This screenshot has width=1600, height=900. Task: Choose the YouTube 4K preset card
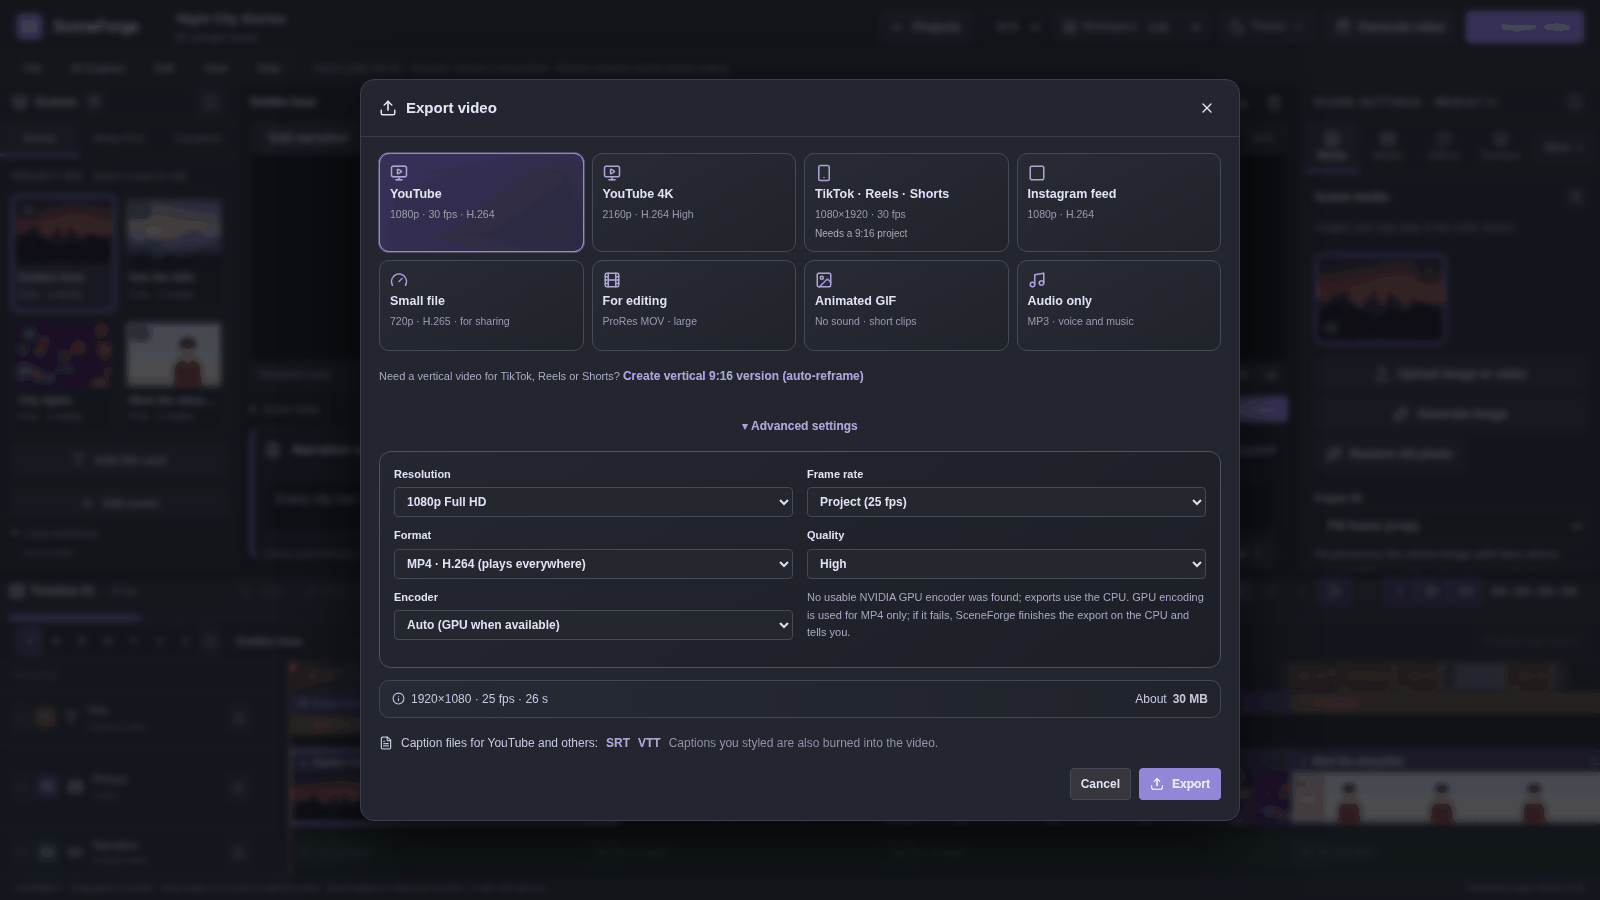(694, 202)
